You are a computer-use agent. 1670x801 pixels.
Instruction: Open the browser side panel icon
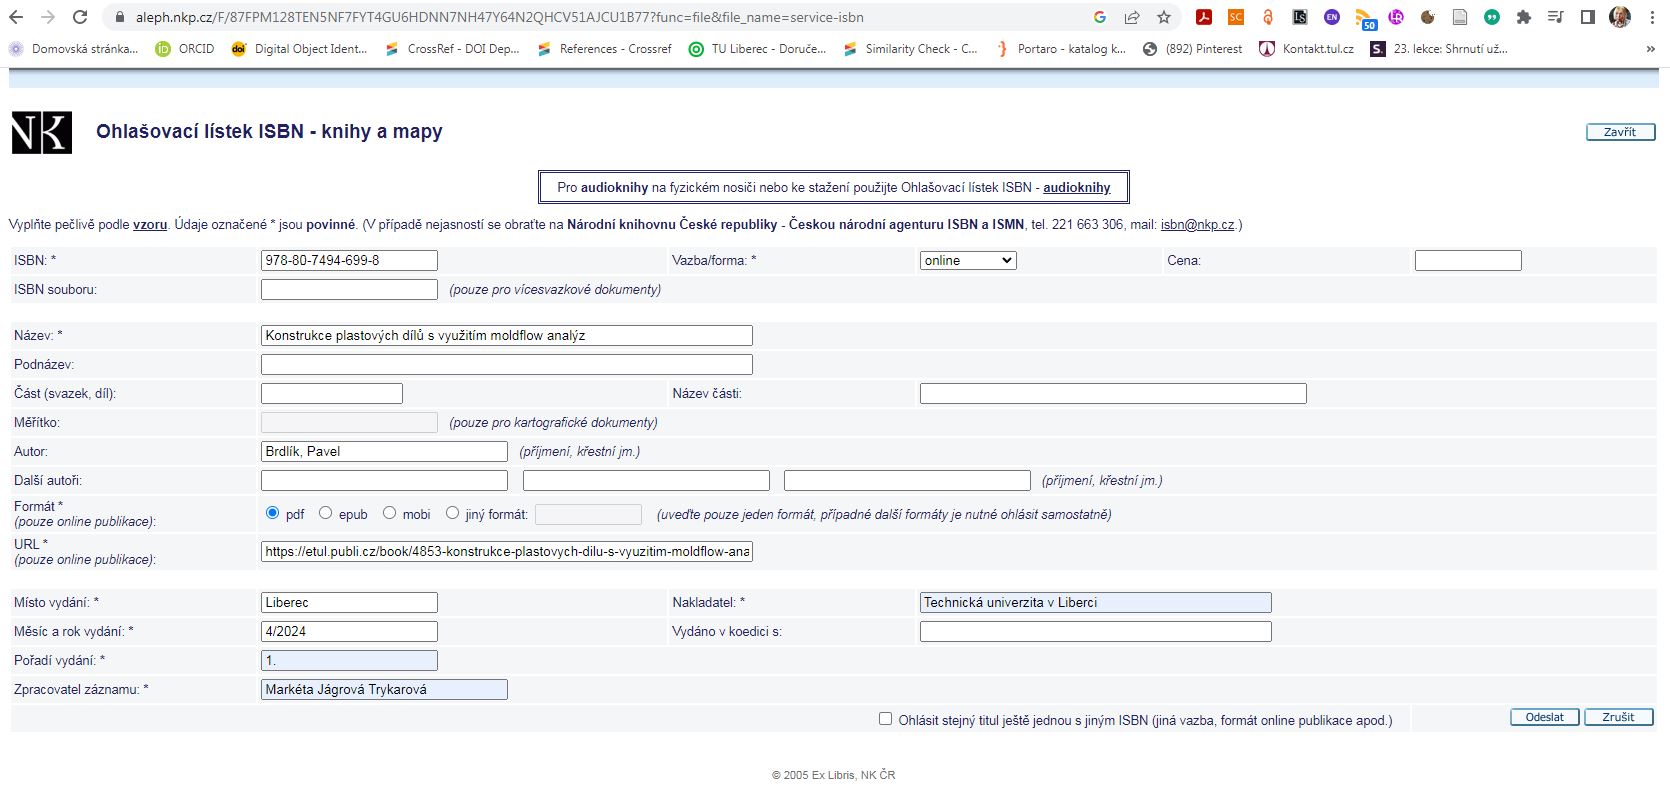click(1587, 17)
